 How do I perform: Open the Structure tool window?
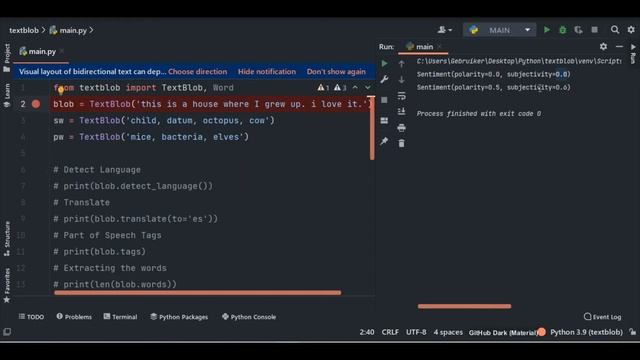(x=7, y=239)
